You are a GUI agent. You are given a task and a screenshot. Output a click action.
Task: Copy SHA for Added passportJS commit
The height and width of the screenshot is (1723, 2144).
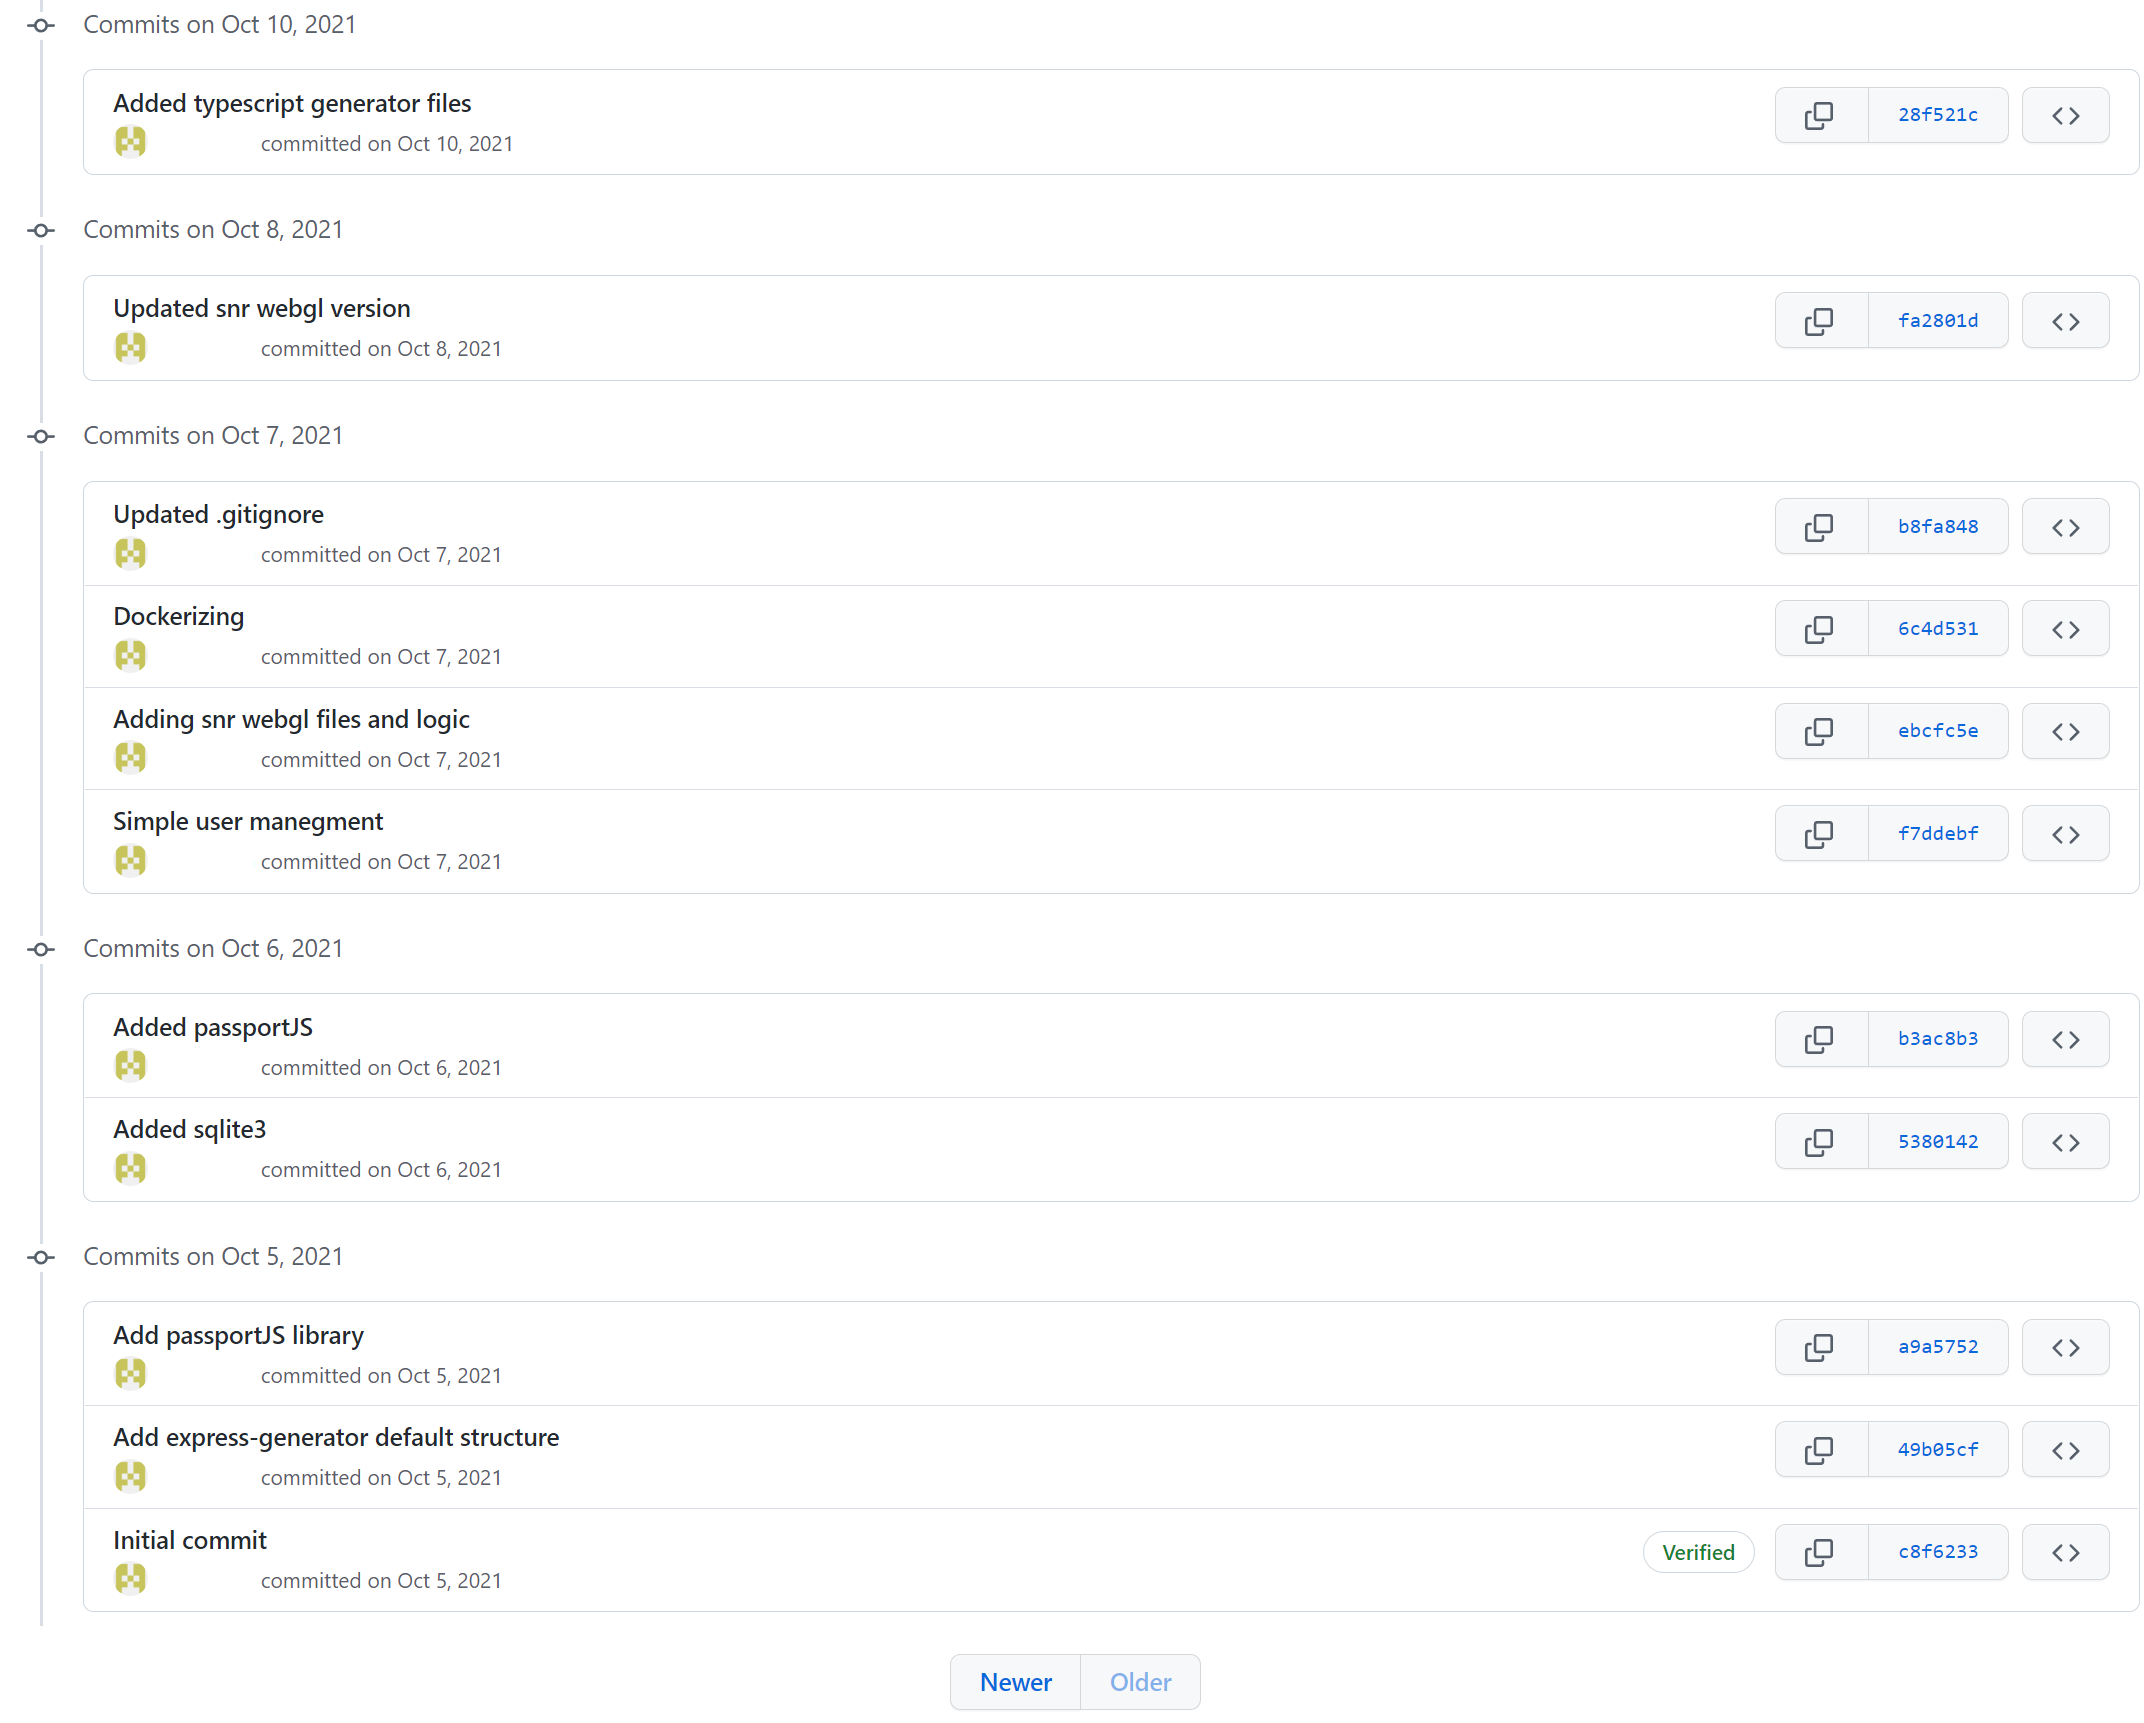tap(1819, 1040)
